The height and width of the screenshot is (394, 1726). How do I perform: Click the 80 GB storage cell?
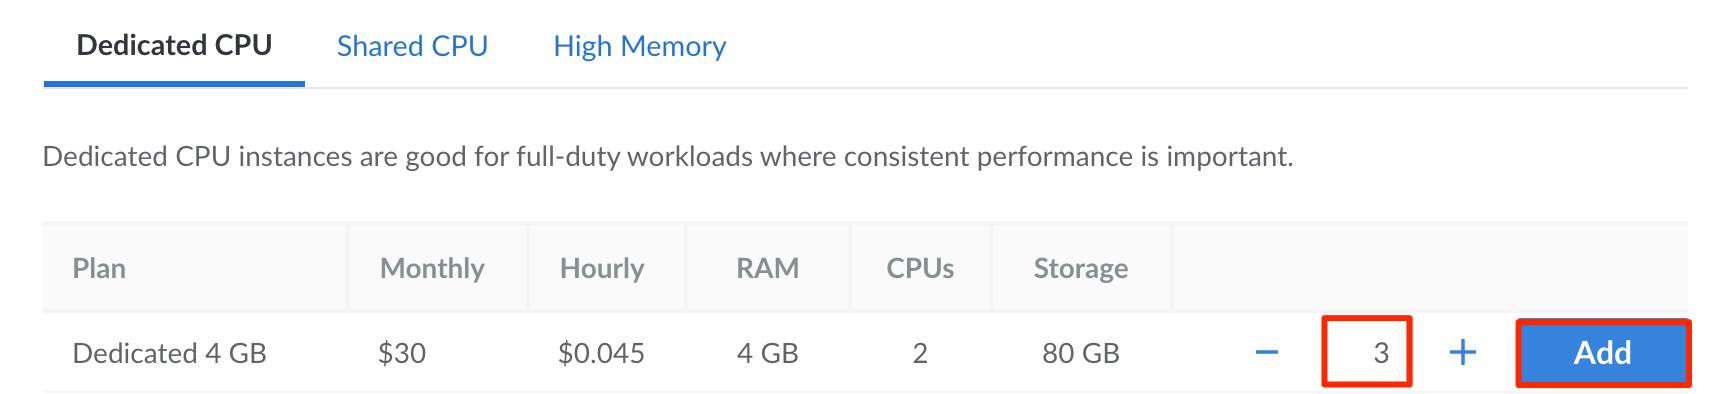pyautogui.click(x=1081, y=353)
